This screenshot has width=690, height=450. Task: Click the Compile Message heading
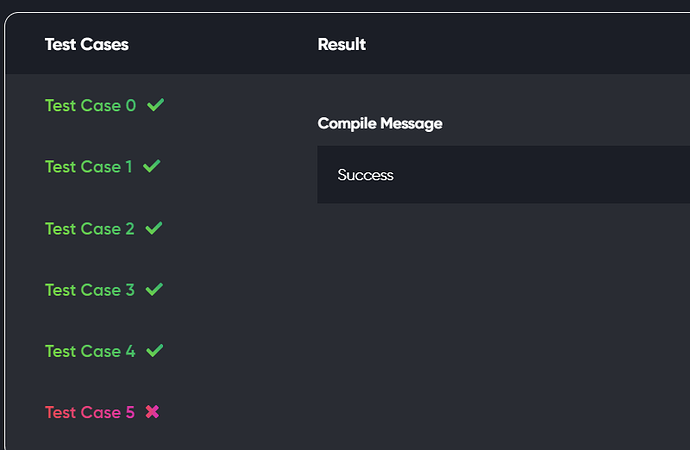[x=380, y=123]
